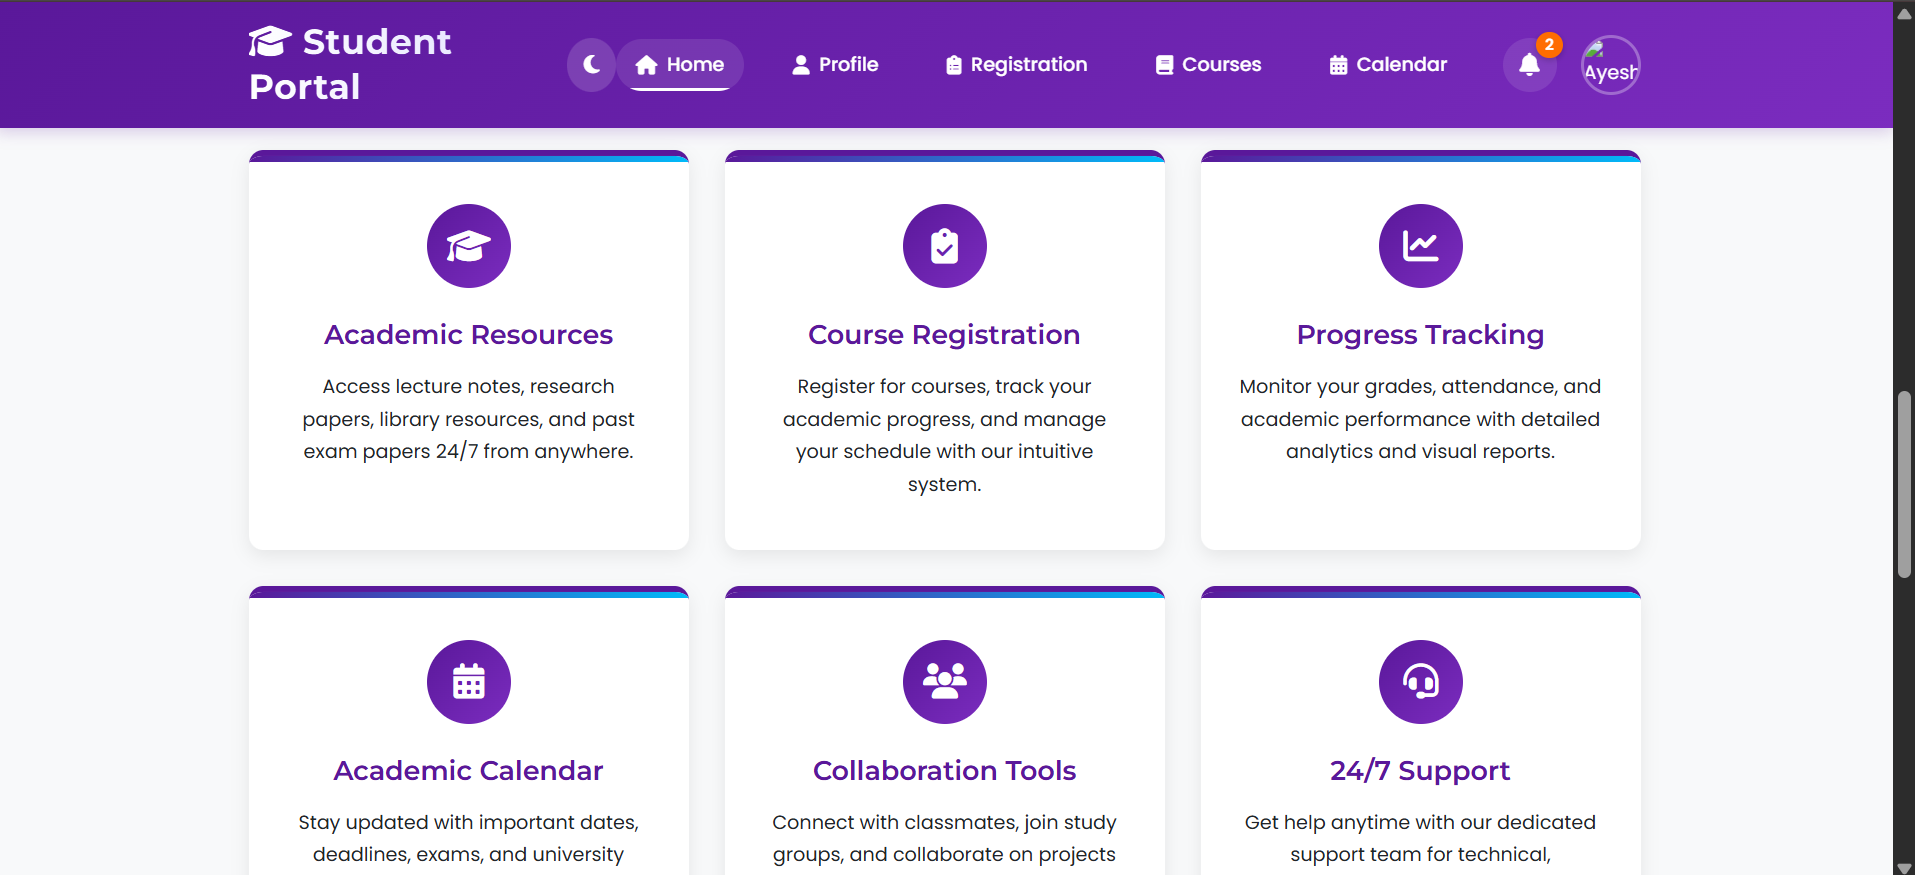This screenshot has height=875, width=1915.
Task: Click the house icon in the Home tab
Action: (647, 65)
